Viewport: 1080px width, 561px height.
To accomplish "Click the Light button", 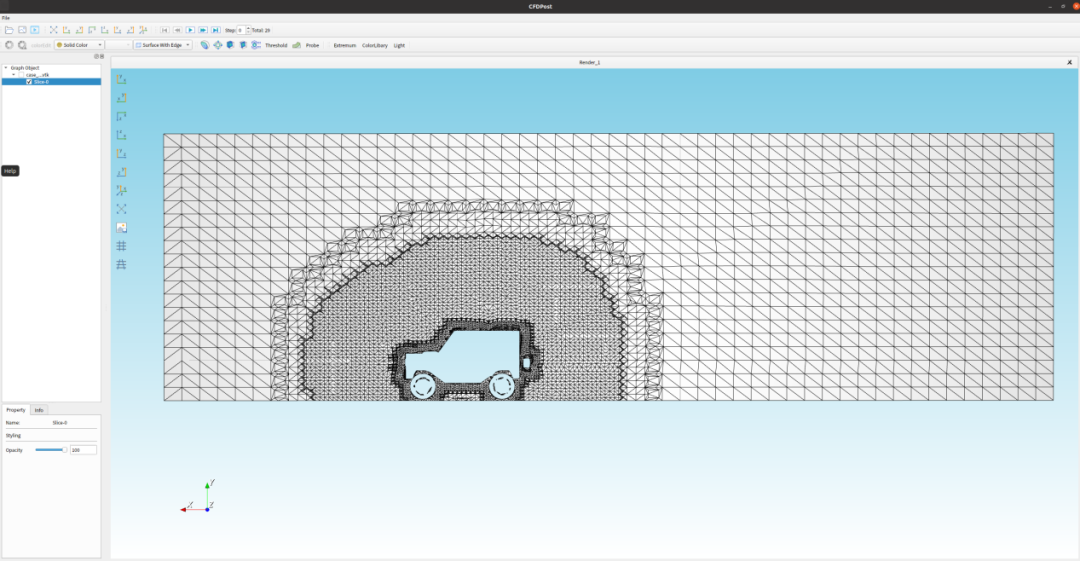I will 399,45.
